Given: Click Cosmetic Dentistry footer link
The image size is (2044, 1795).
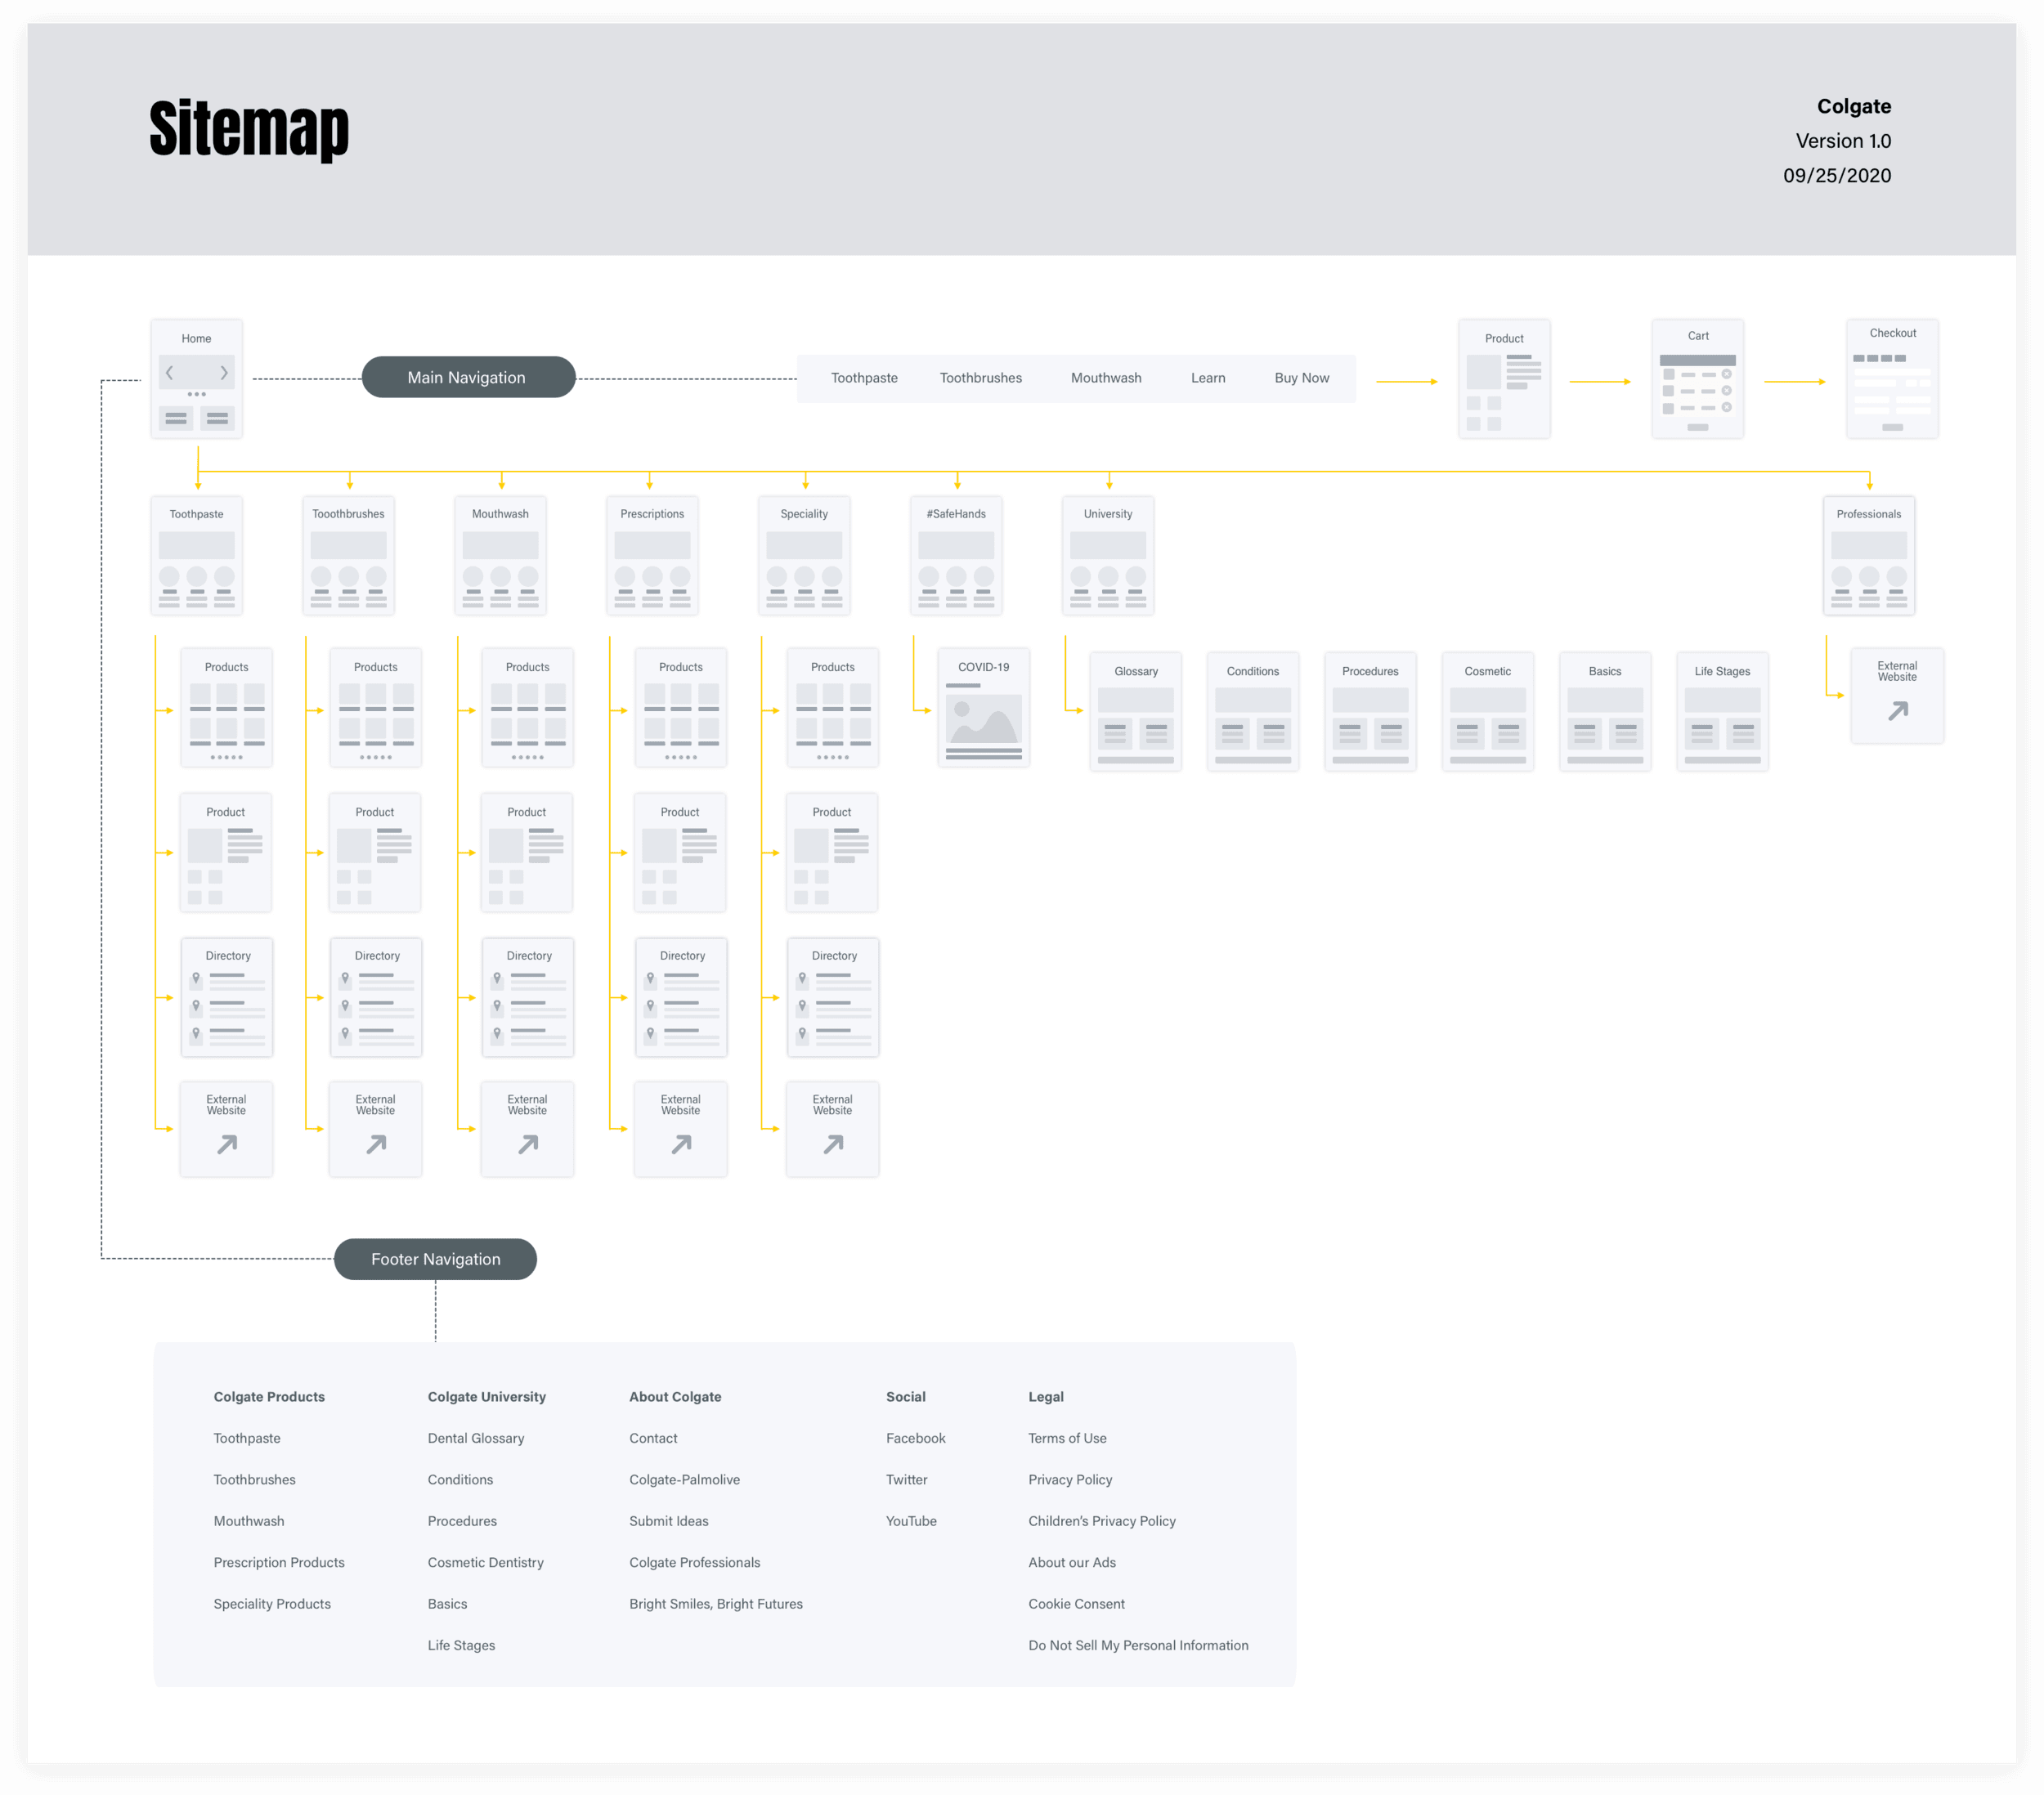Looking at the screenshot, I should click(x=486, y=1562).
